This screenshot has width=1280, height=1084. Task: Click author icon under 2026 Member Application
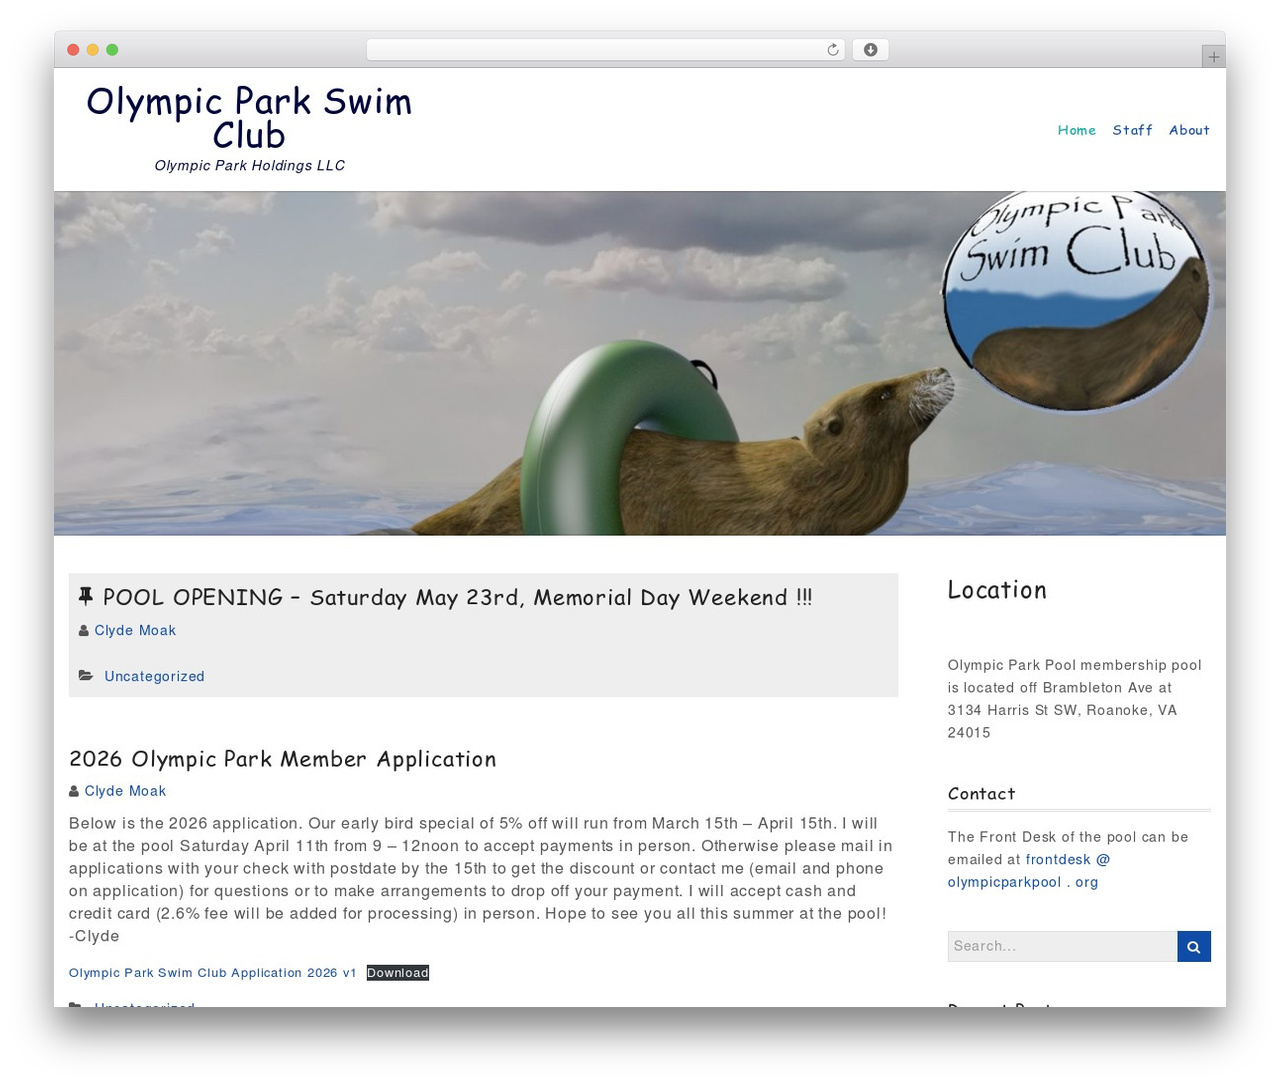pyautogui.click(x=74, y=791)
